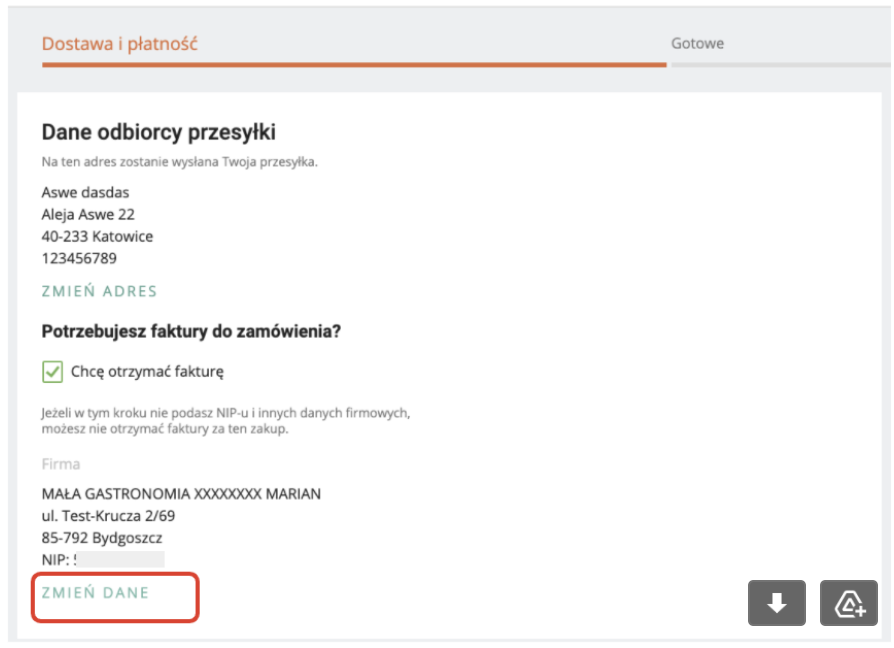Image resolution: width=894 pixels, height=648 pixels.
Task: Click the download arrow icon button
Action: pyautogui.click(x=777, y=602)
